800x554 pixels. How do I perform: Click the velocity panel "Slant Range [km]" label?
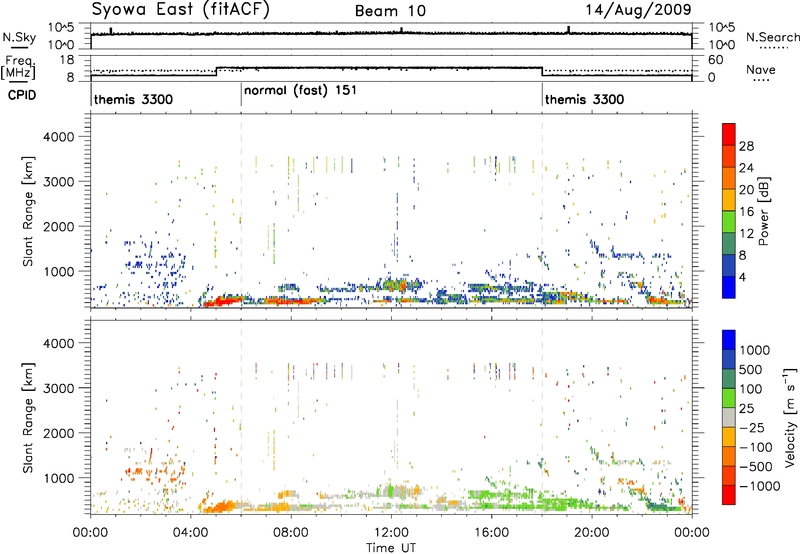[x=28, y=417]
